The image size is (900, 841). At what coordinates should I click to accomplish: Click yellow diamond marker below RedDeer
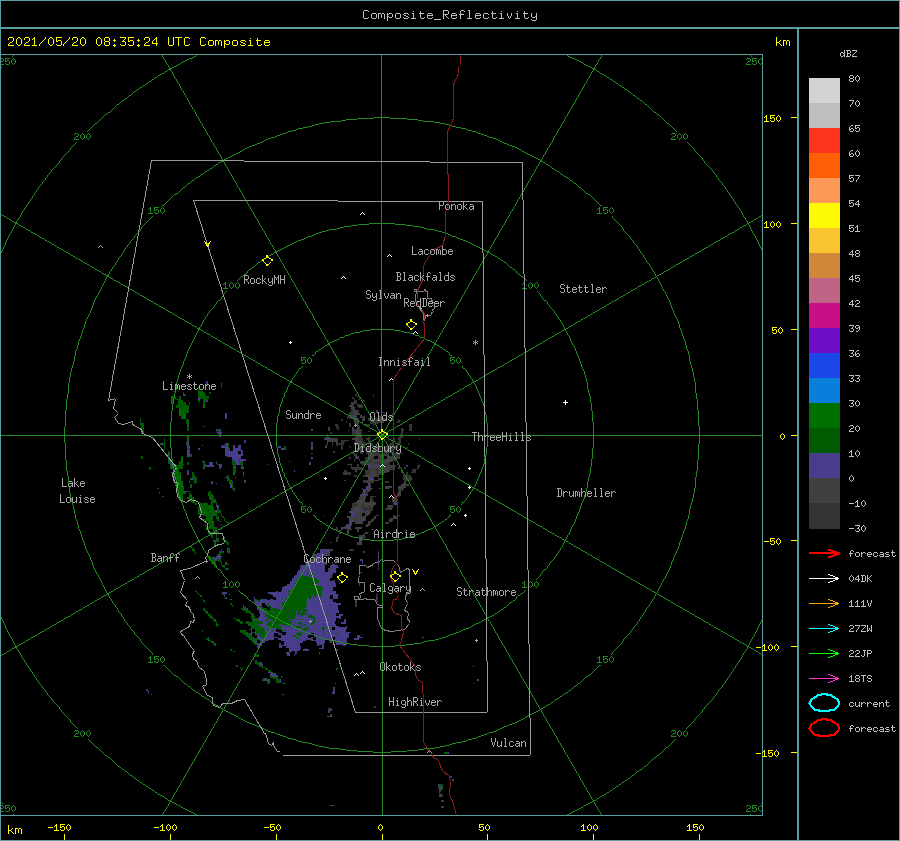tap(412, 325)
